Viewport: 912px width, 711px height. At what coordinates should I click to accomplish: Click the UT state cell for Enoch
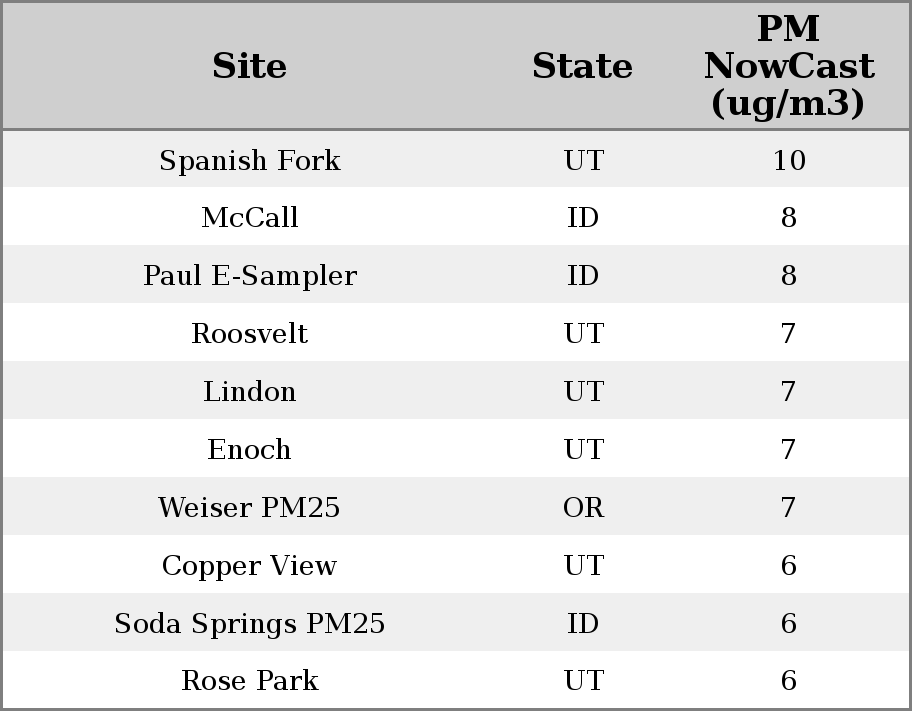[x=583, y=450]
